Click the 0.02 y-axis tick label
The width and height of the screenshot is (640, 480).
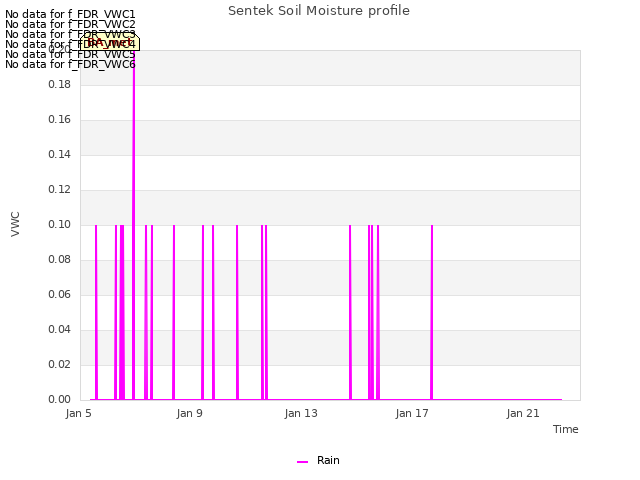[x=60, y=364]
